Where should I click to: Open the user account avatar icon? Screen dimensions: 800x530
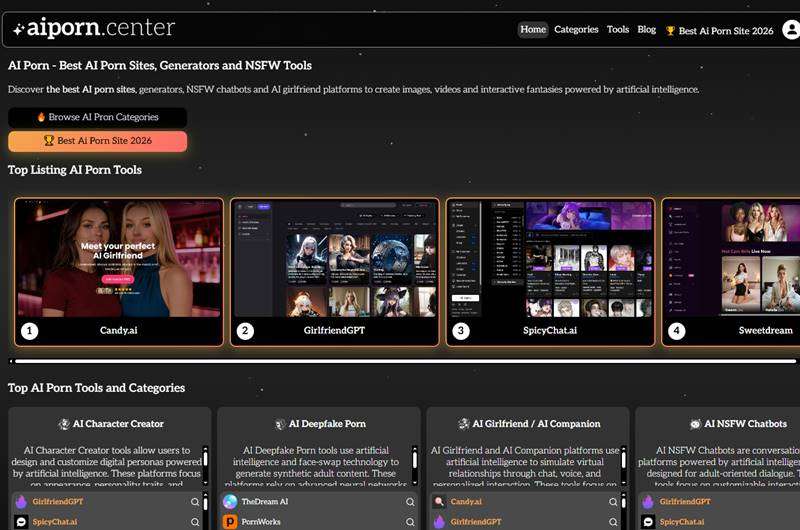pyautogui.click(x=792, y=30)
